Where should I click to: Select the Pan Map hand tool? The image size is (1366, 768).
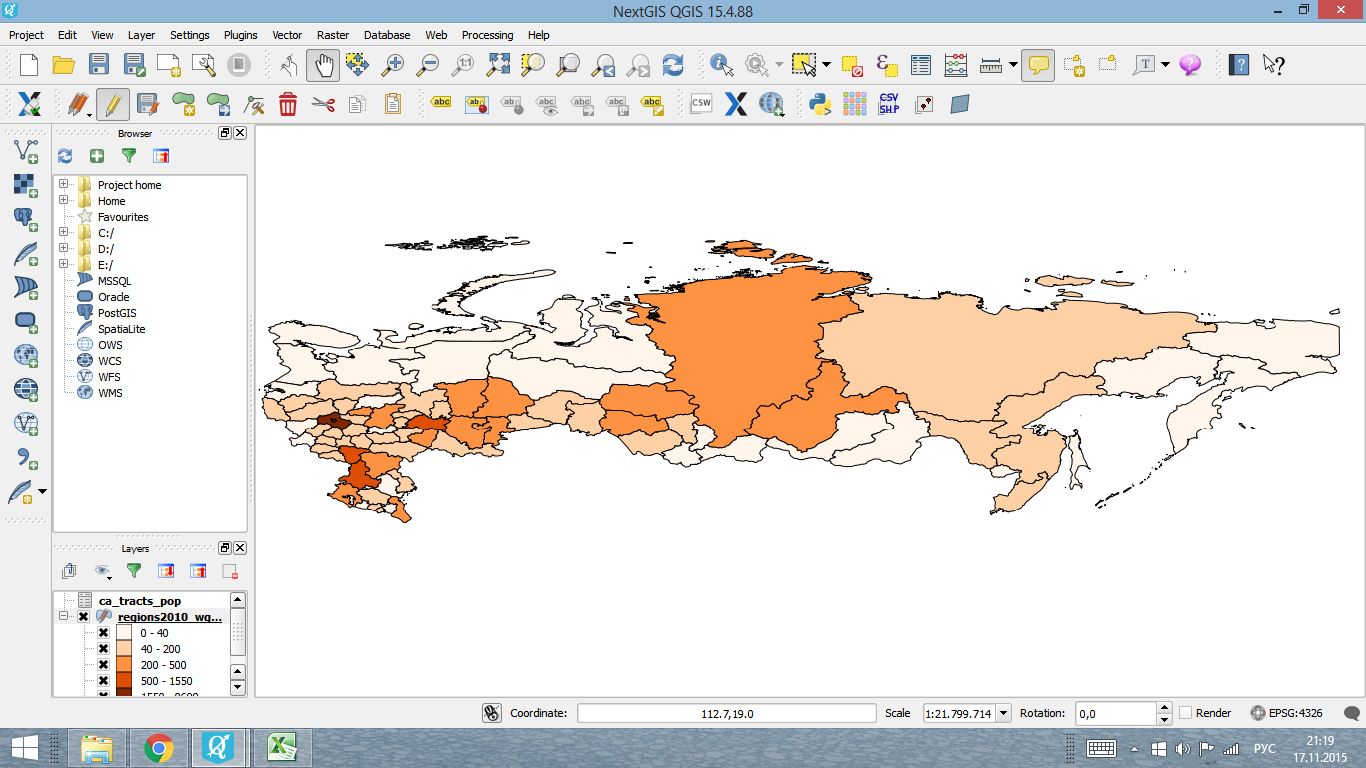coord(323,65)
